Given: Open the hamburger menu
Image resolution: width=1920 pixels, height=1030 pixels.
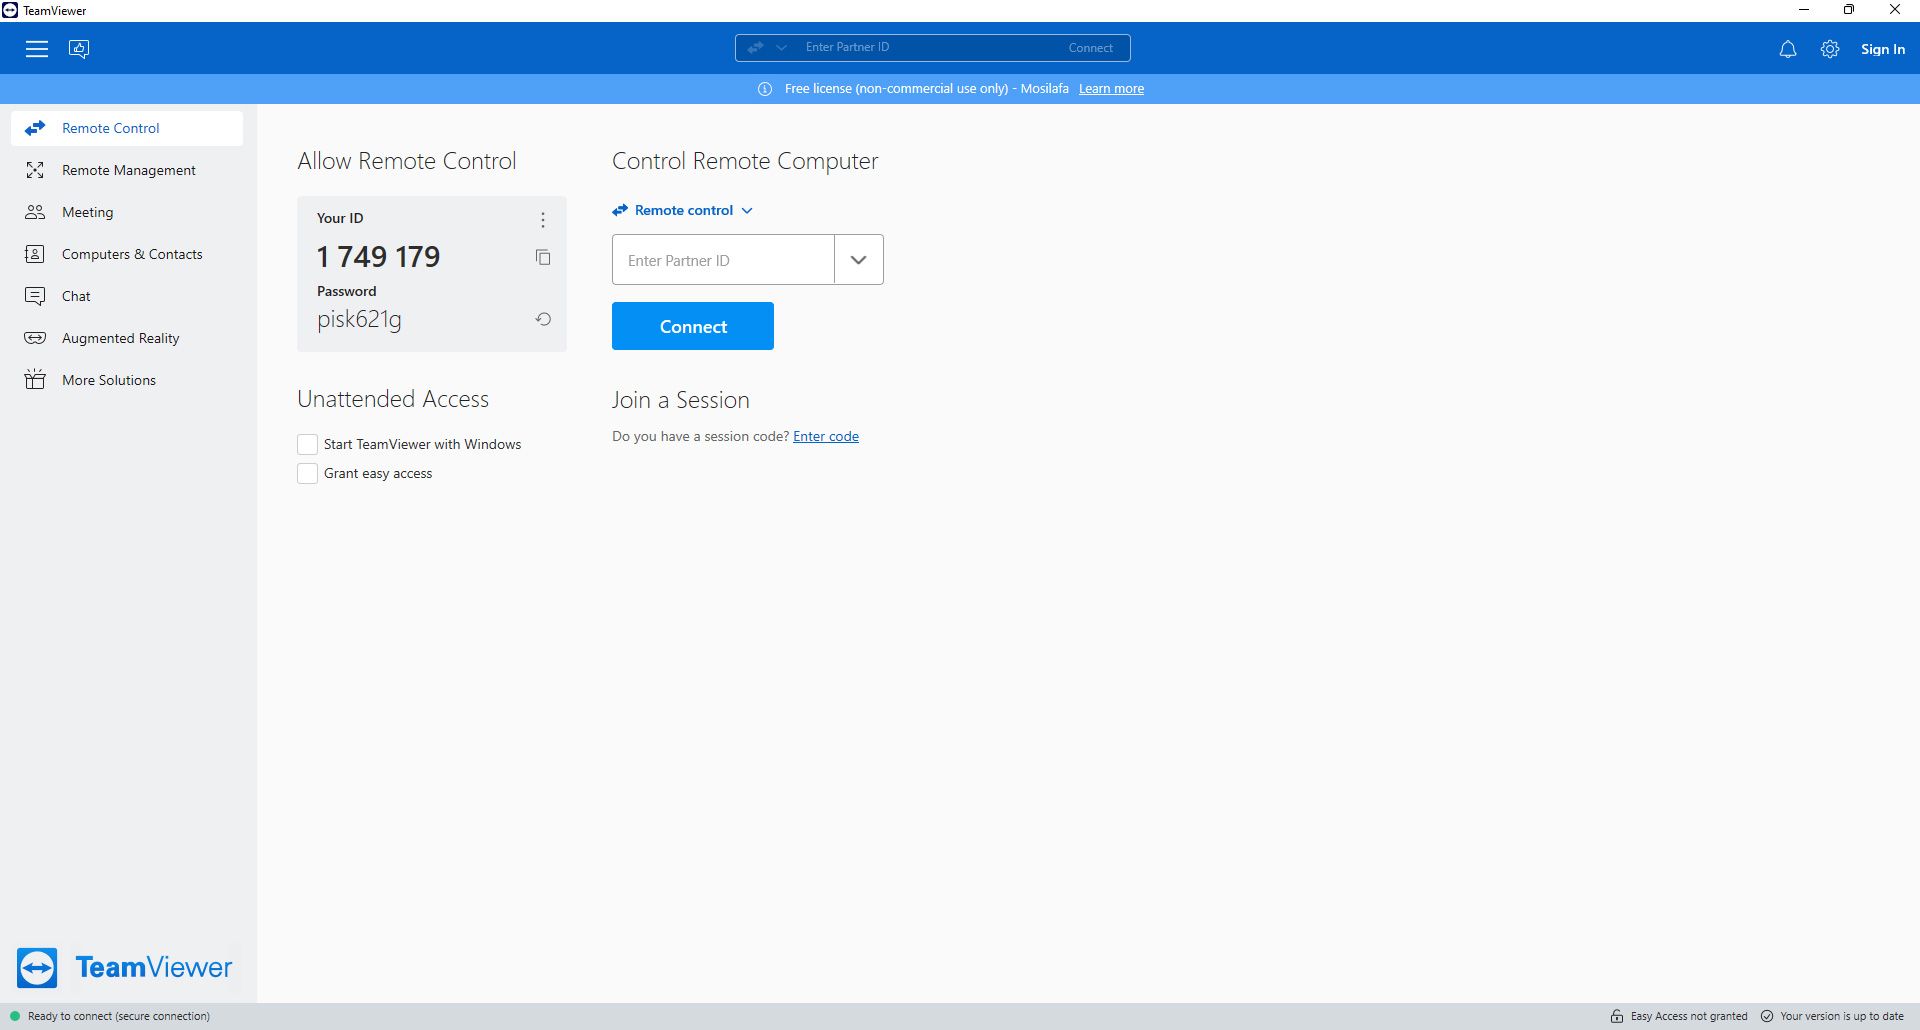Looking at the screenshot, I should (x=37, y=49).
